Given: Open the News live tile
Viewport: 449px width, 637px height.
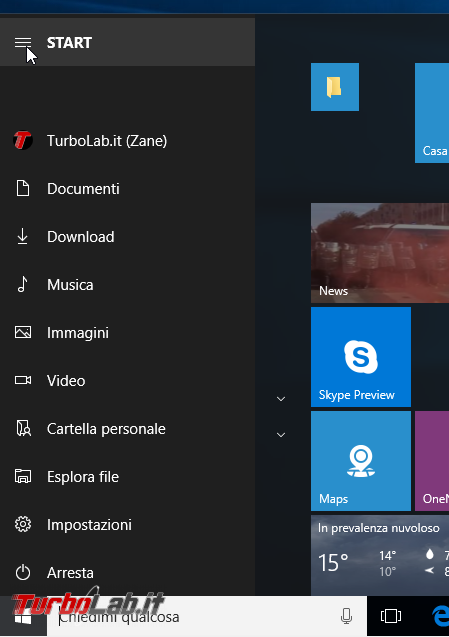Looking at the screenshot, I should pyautogui.click(x=380, y=253).
